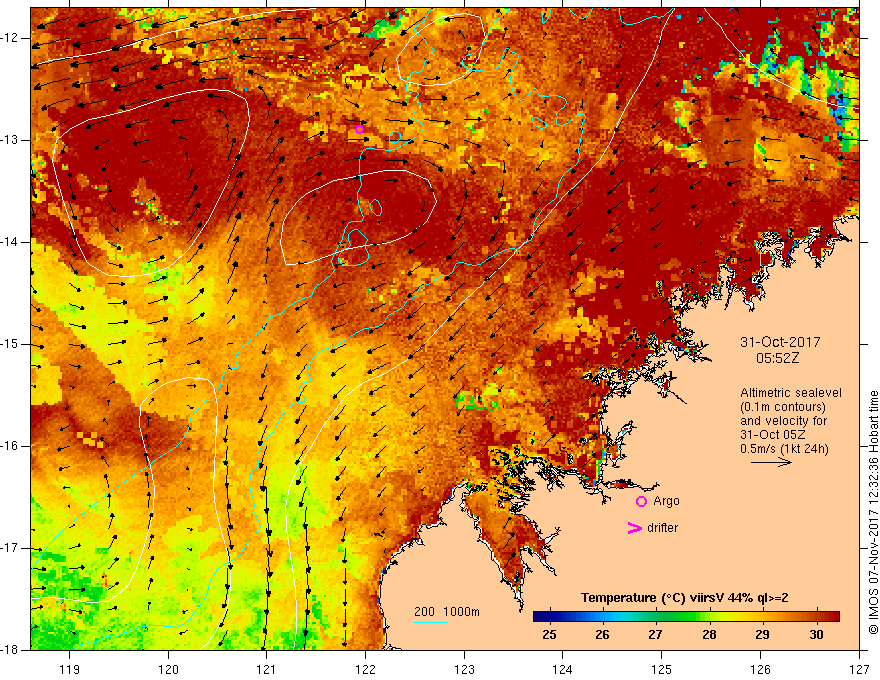
Task: Click the Temperature viirsV colorbar title
Action: [685, 598]
